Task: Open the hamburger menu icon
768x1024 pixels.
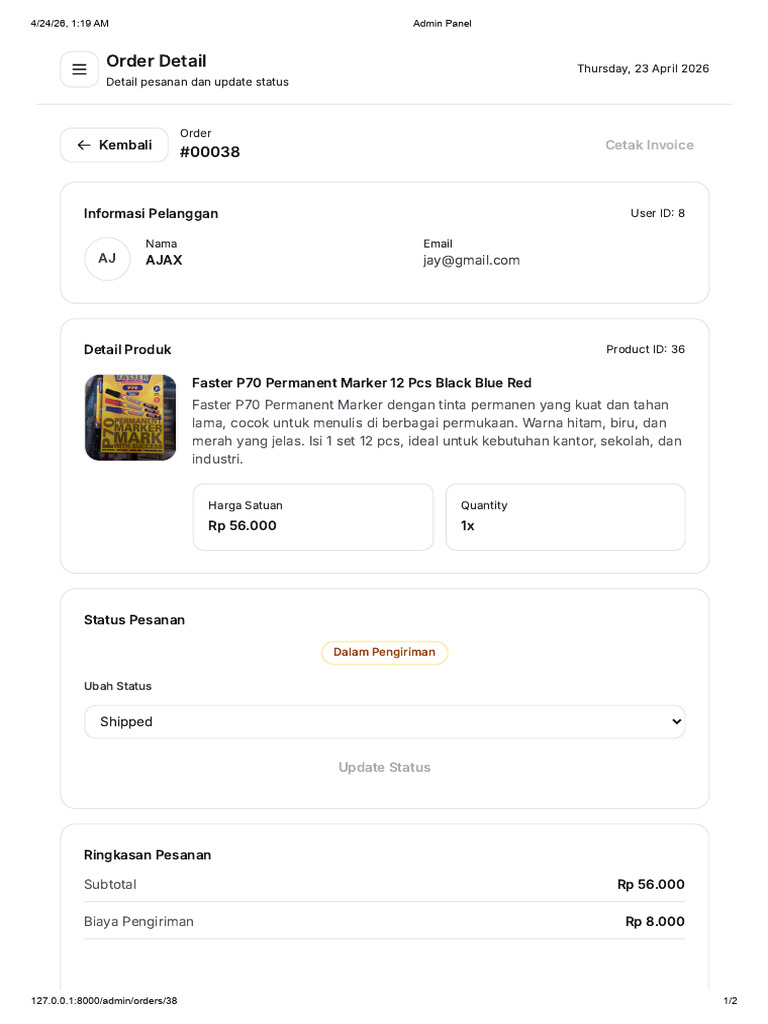Action: pyautogui.click(x=79, y=69)
